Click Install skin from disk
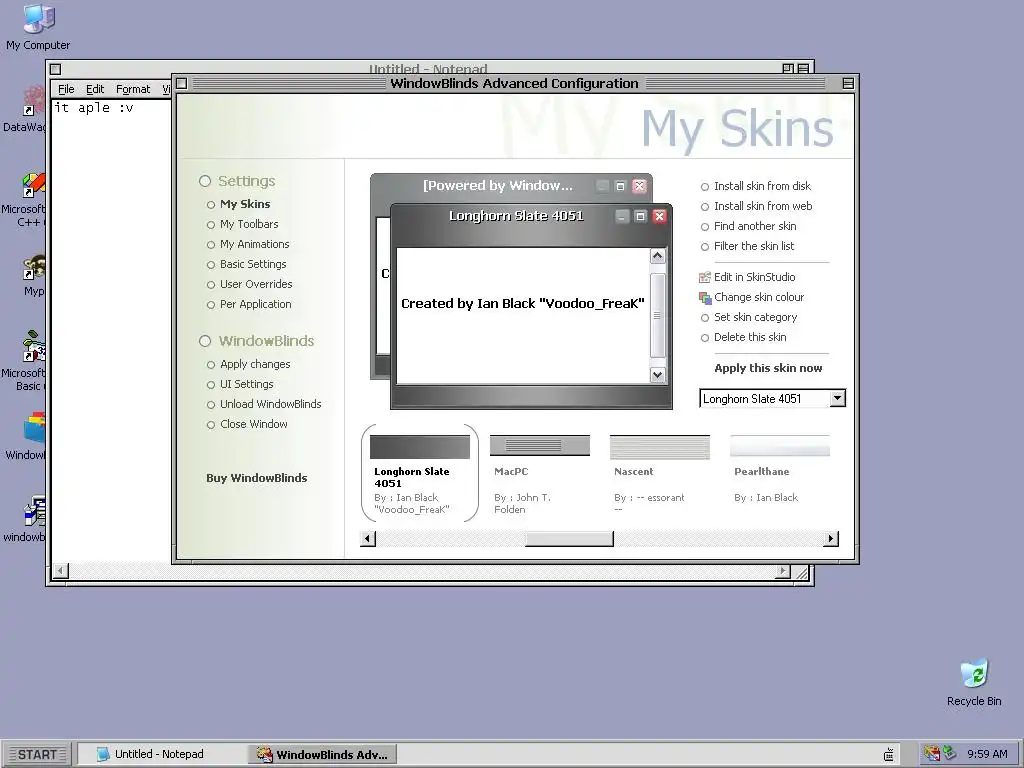 click(x=756, y=186)
